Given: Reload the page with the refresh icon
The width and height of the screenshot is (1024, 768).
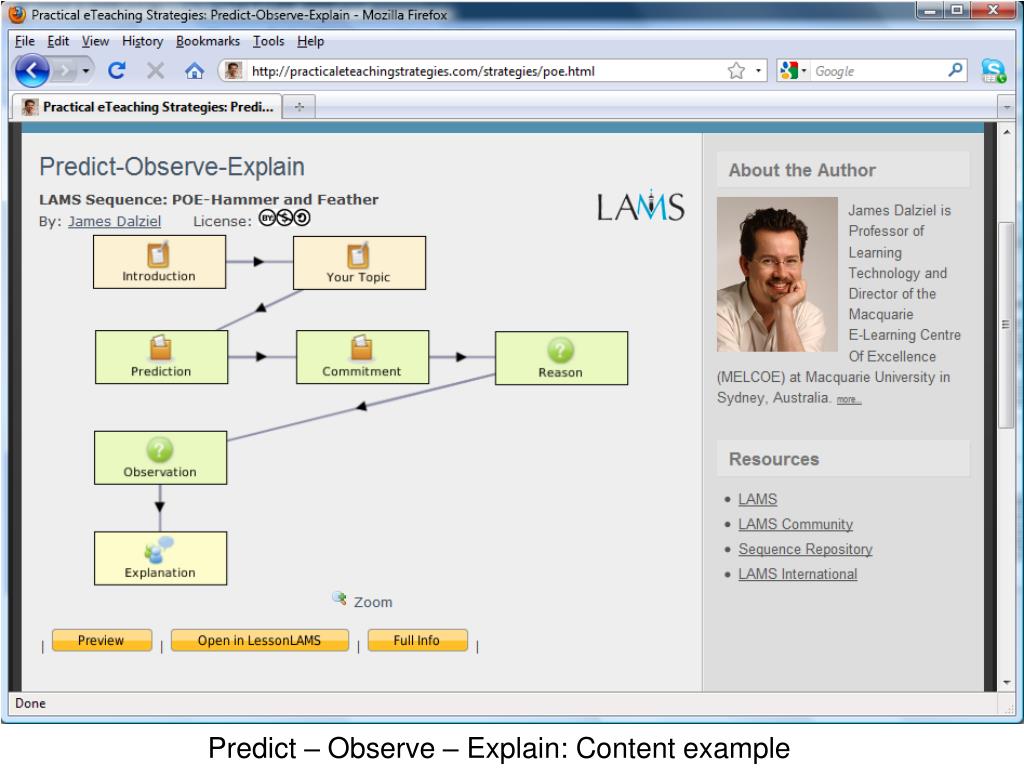Looking at the screenshot, I should tap(117, 71).
